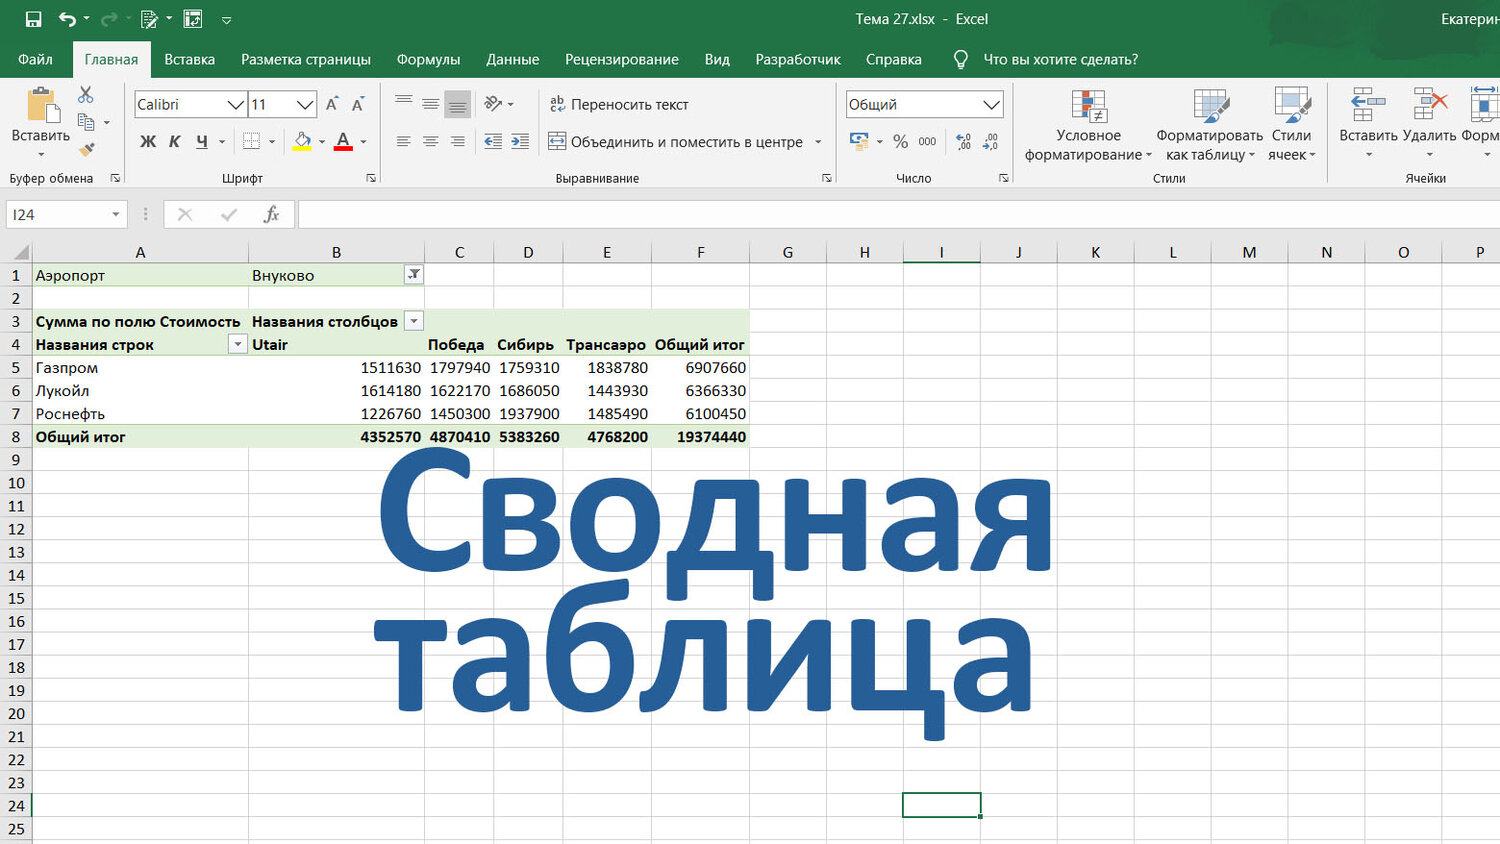This screenshot has height=844, width=1500.
Task: Switch to the Формулы ribbon tab
Action: (429, 59)
